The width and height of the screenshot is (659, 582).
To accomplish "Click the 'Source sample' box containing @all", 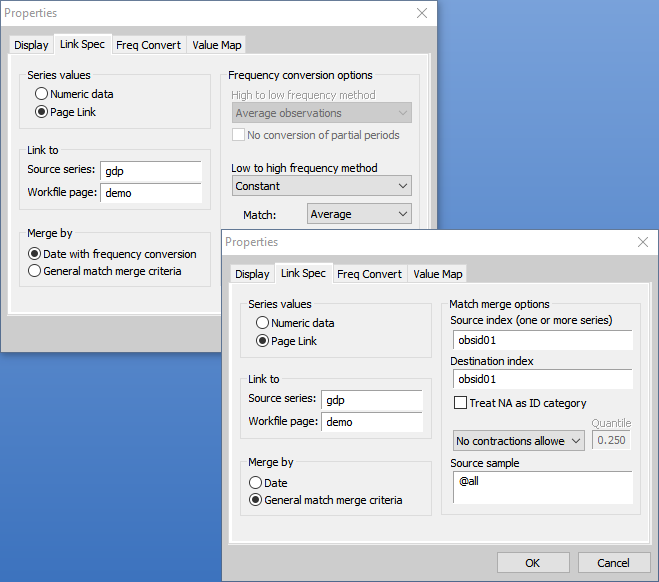I will (541, 487).
